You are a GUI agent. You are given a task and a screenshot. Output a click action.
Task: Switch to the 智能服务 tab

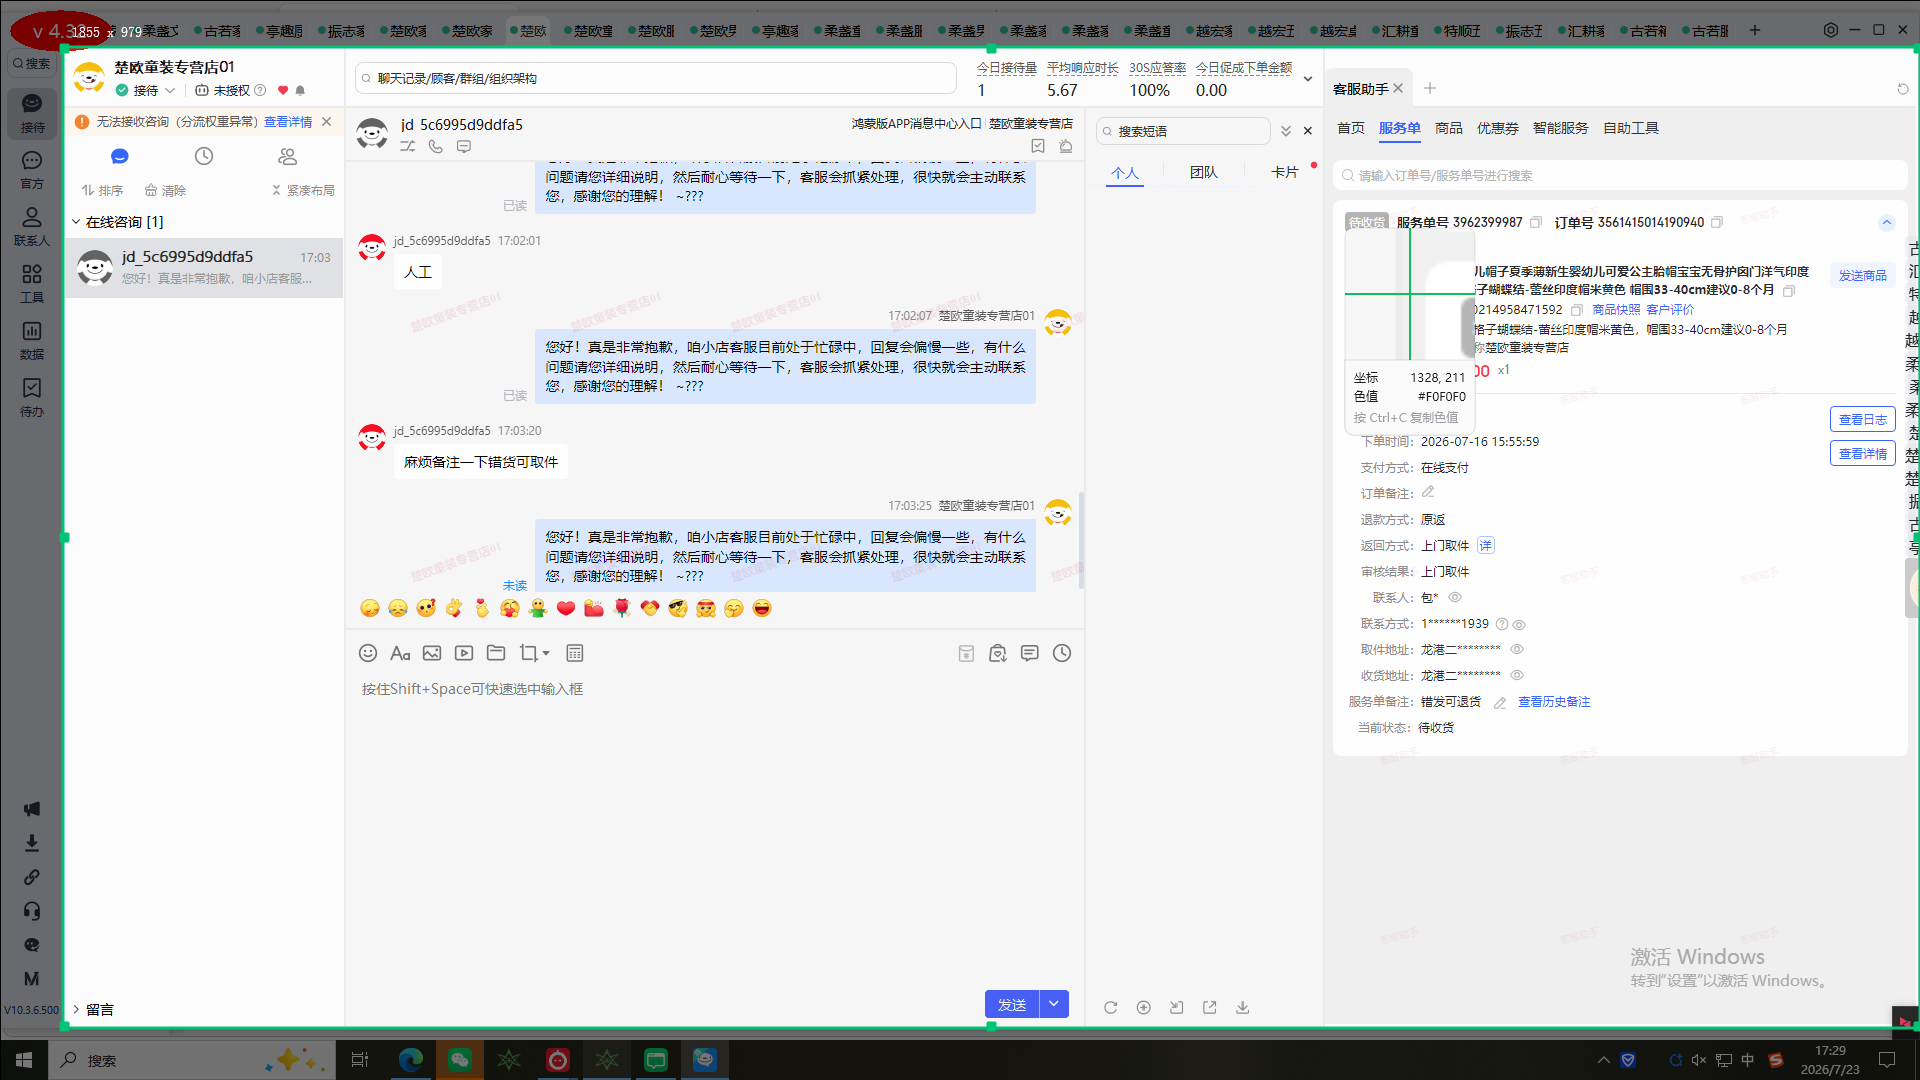(x=1561, y=128)
